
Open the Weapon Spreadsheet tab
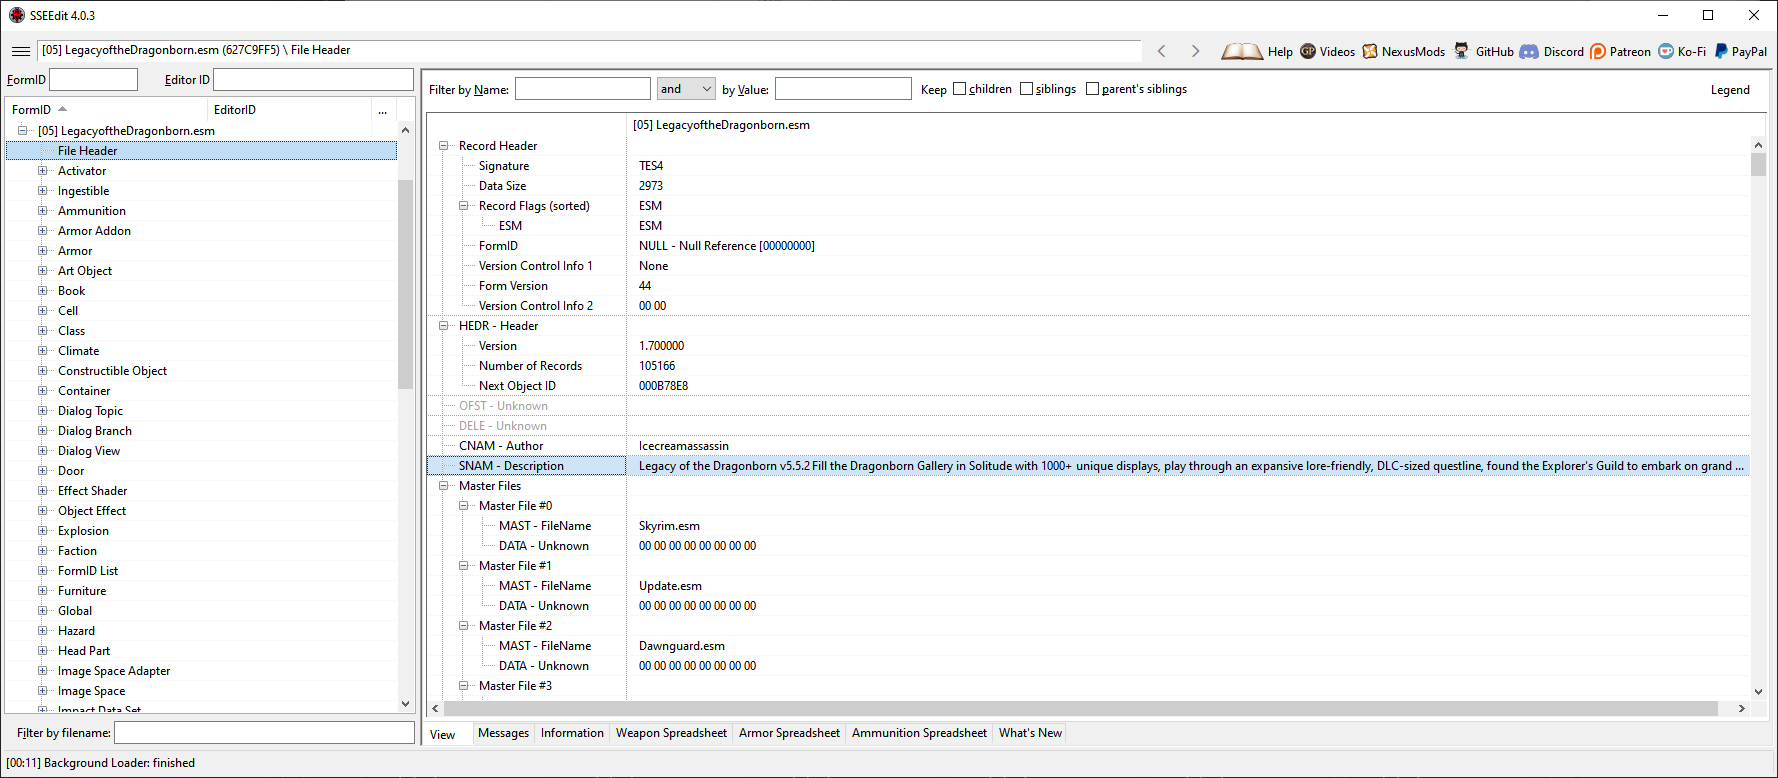(x=671, y=733)
